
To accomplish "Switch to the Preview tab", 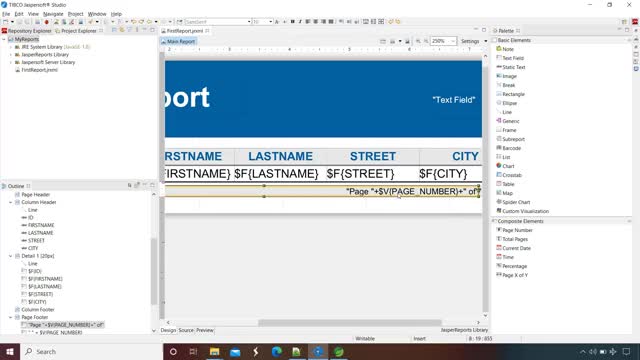I will tap(205, 330).
